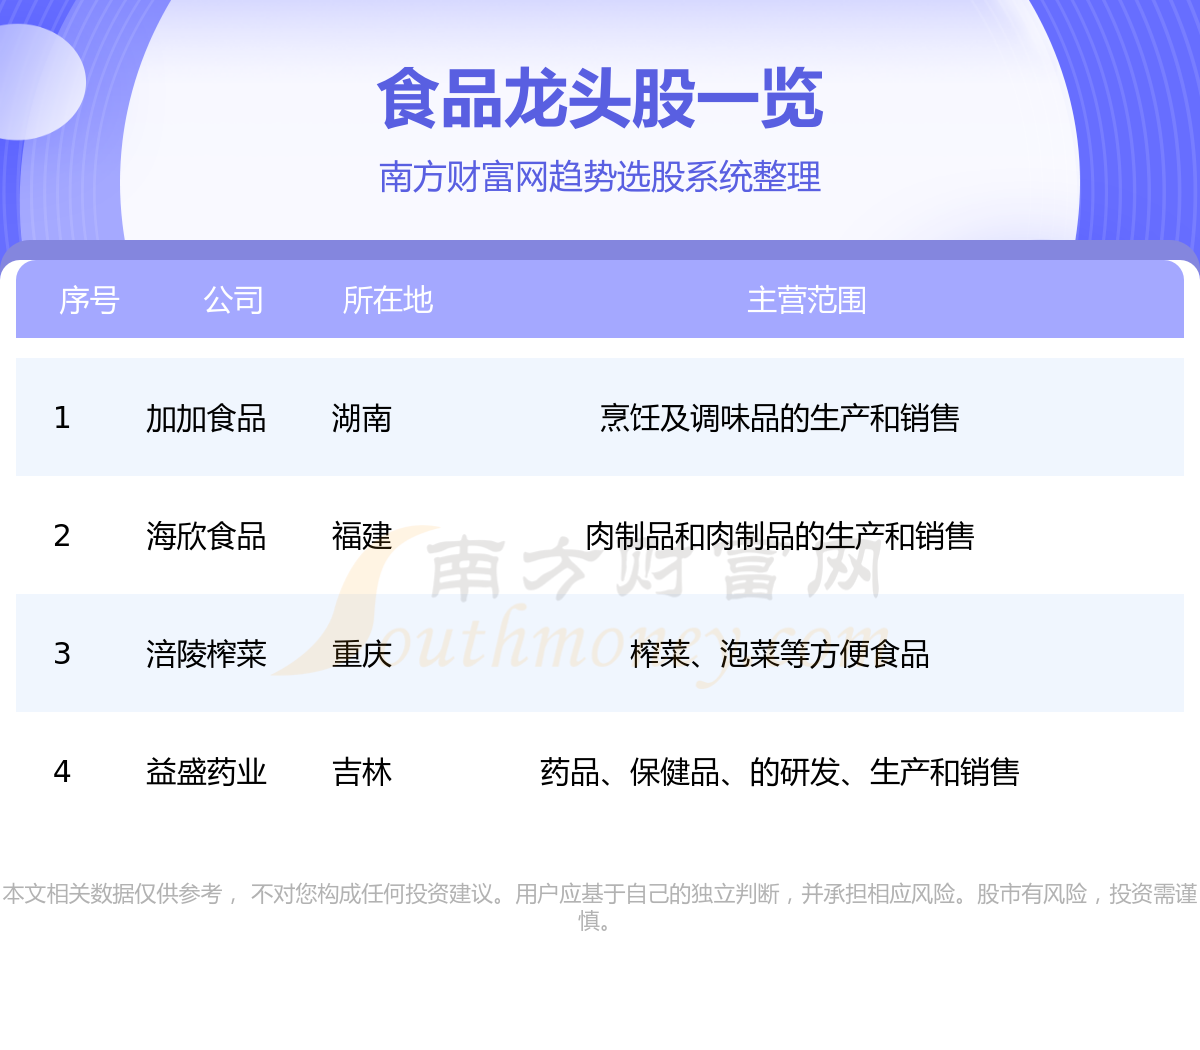Select location 湖南
The height and width of the screenshot is (1050, 1200).
click(x=362, y=418)
